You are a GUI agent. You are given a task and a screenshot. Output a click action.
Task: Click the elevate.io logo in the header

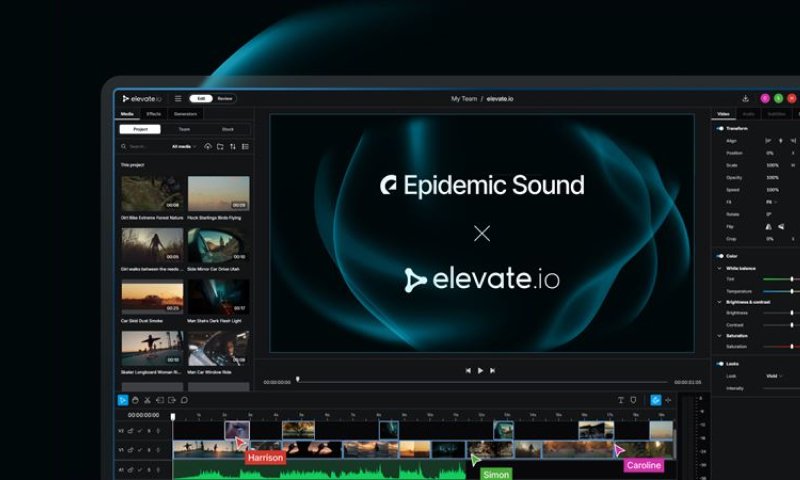142,98
